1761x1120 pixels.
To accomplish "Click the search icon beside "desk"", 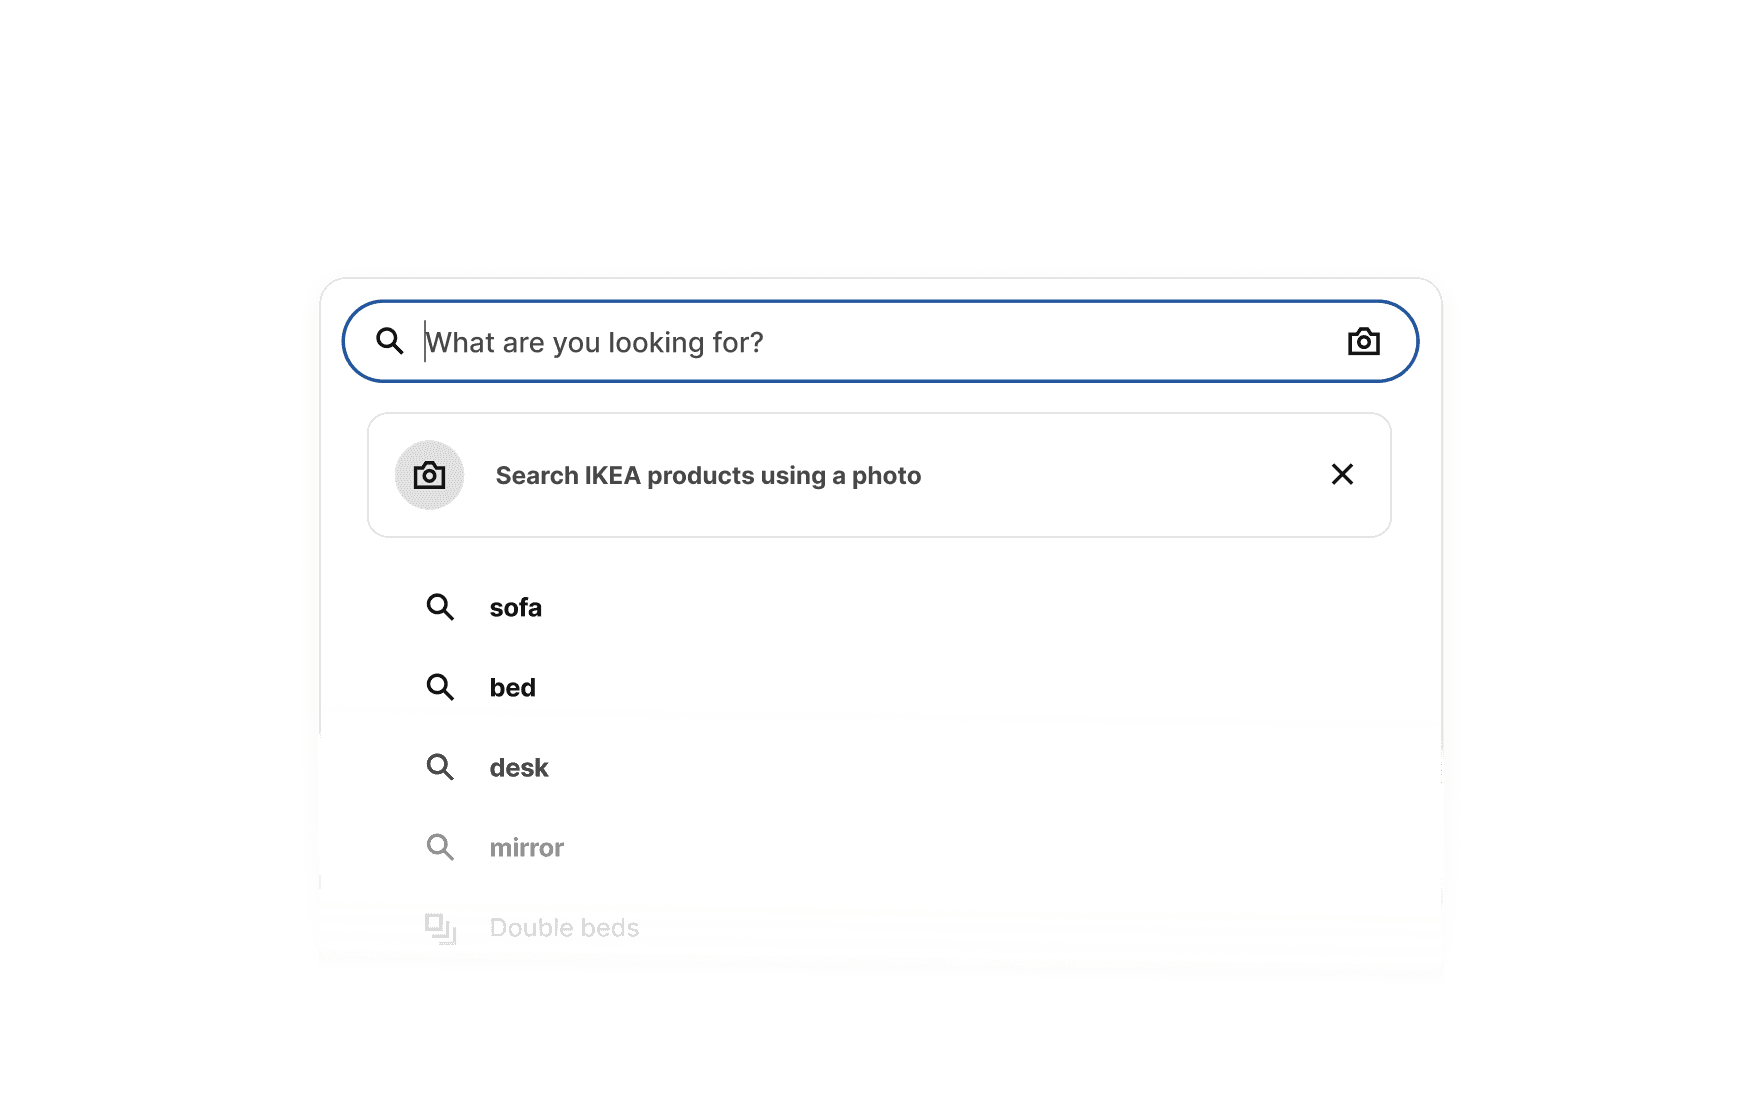I will (440, 767).
